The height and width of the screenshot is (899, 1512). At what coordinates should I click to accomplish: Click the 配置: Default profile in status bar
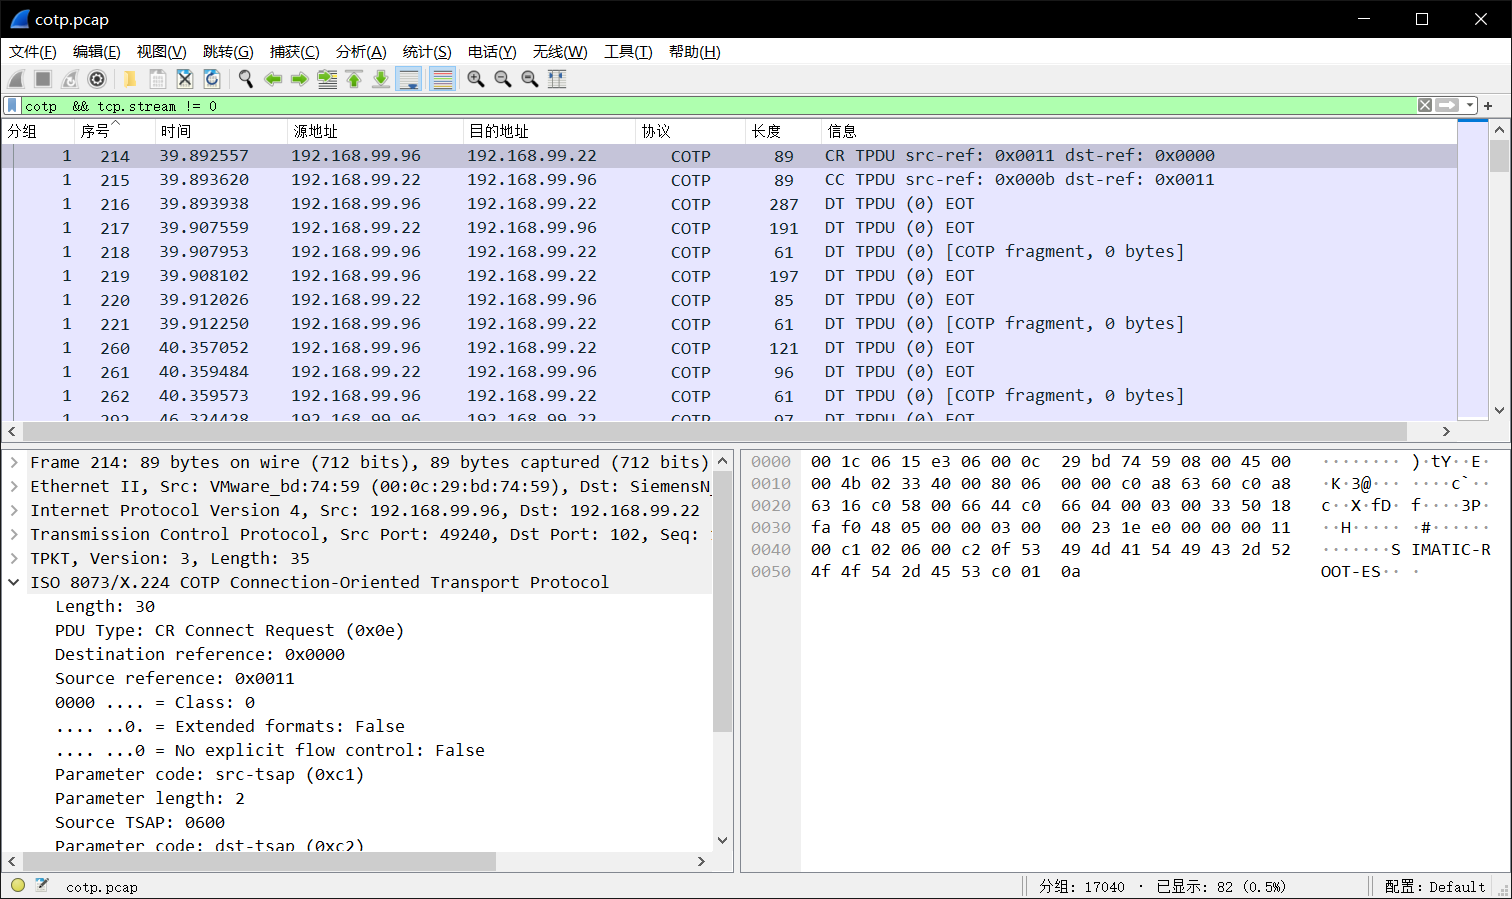[x=1435, y=886]
